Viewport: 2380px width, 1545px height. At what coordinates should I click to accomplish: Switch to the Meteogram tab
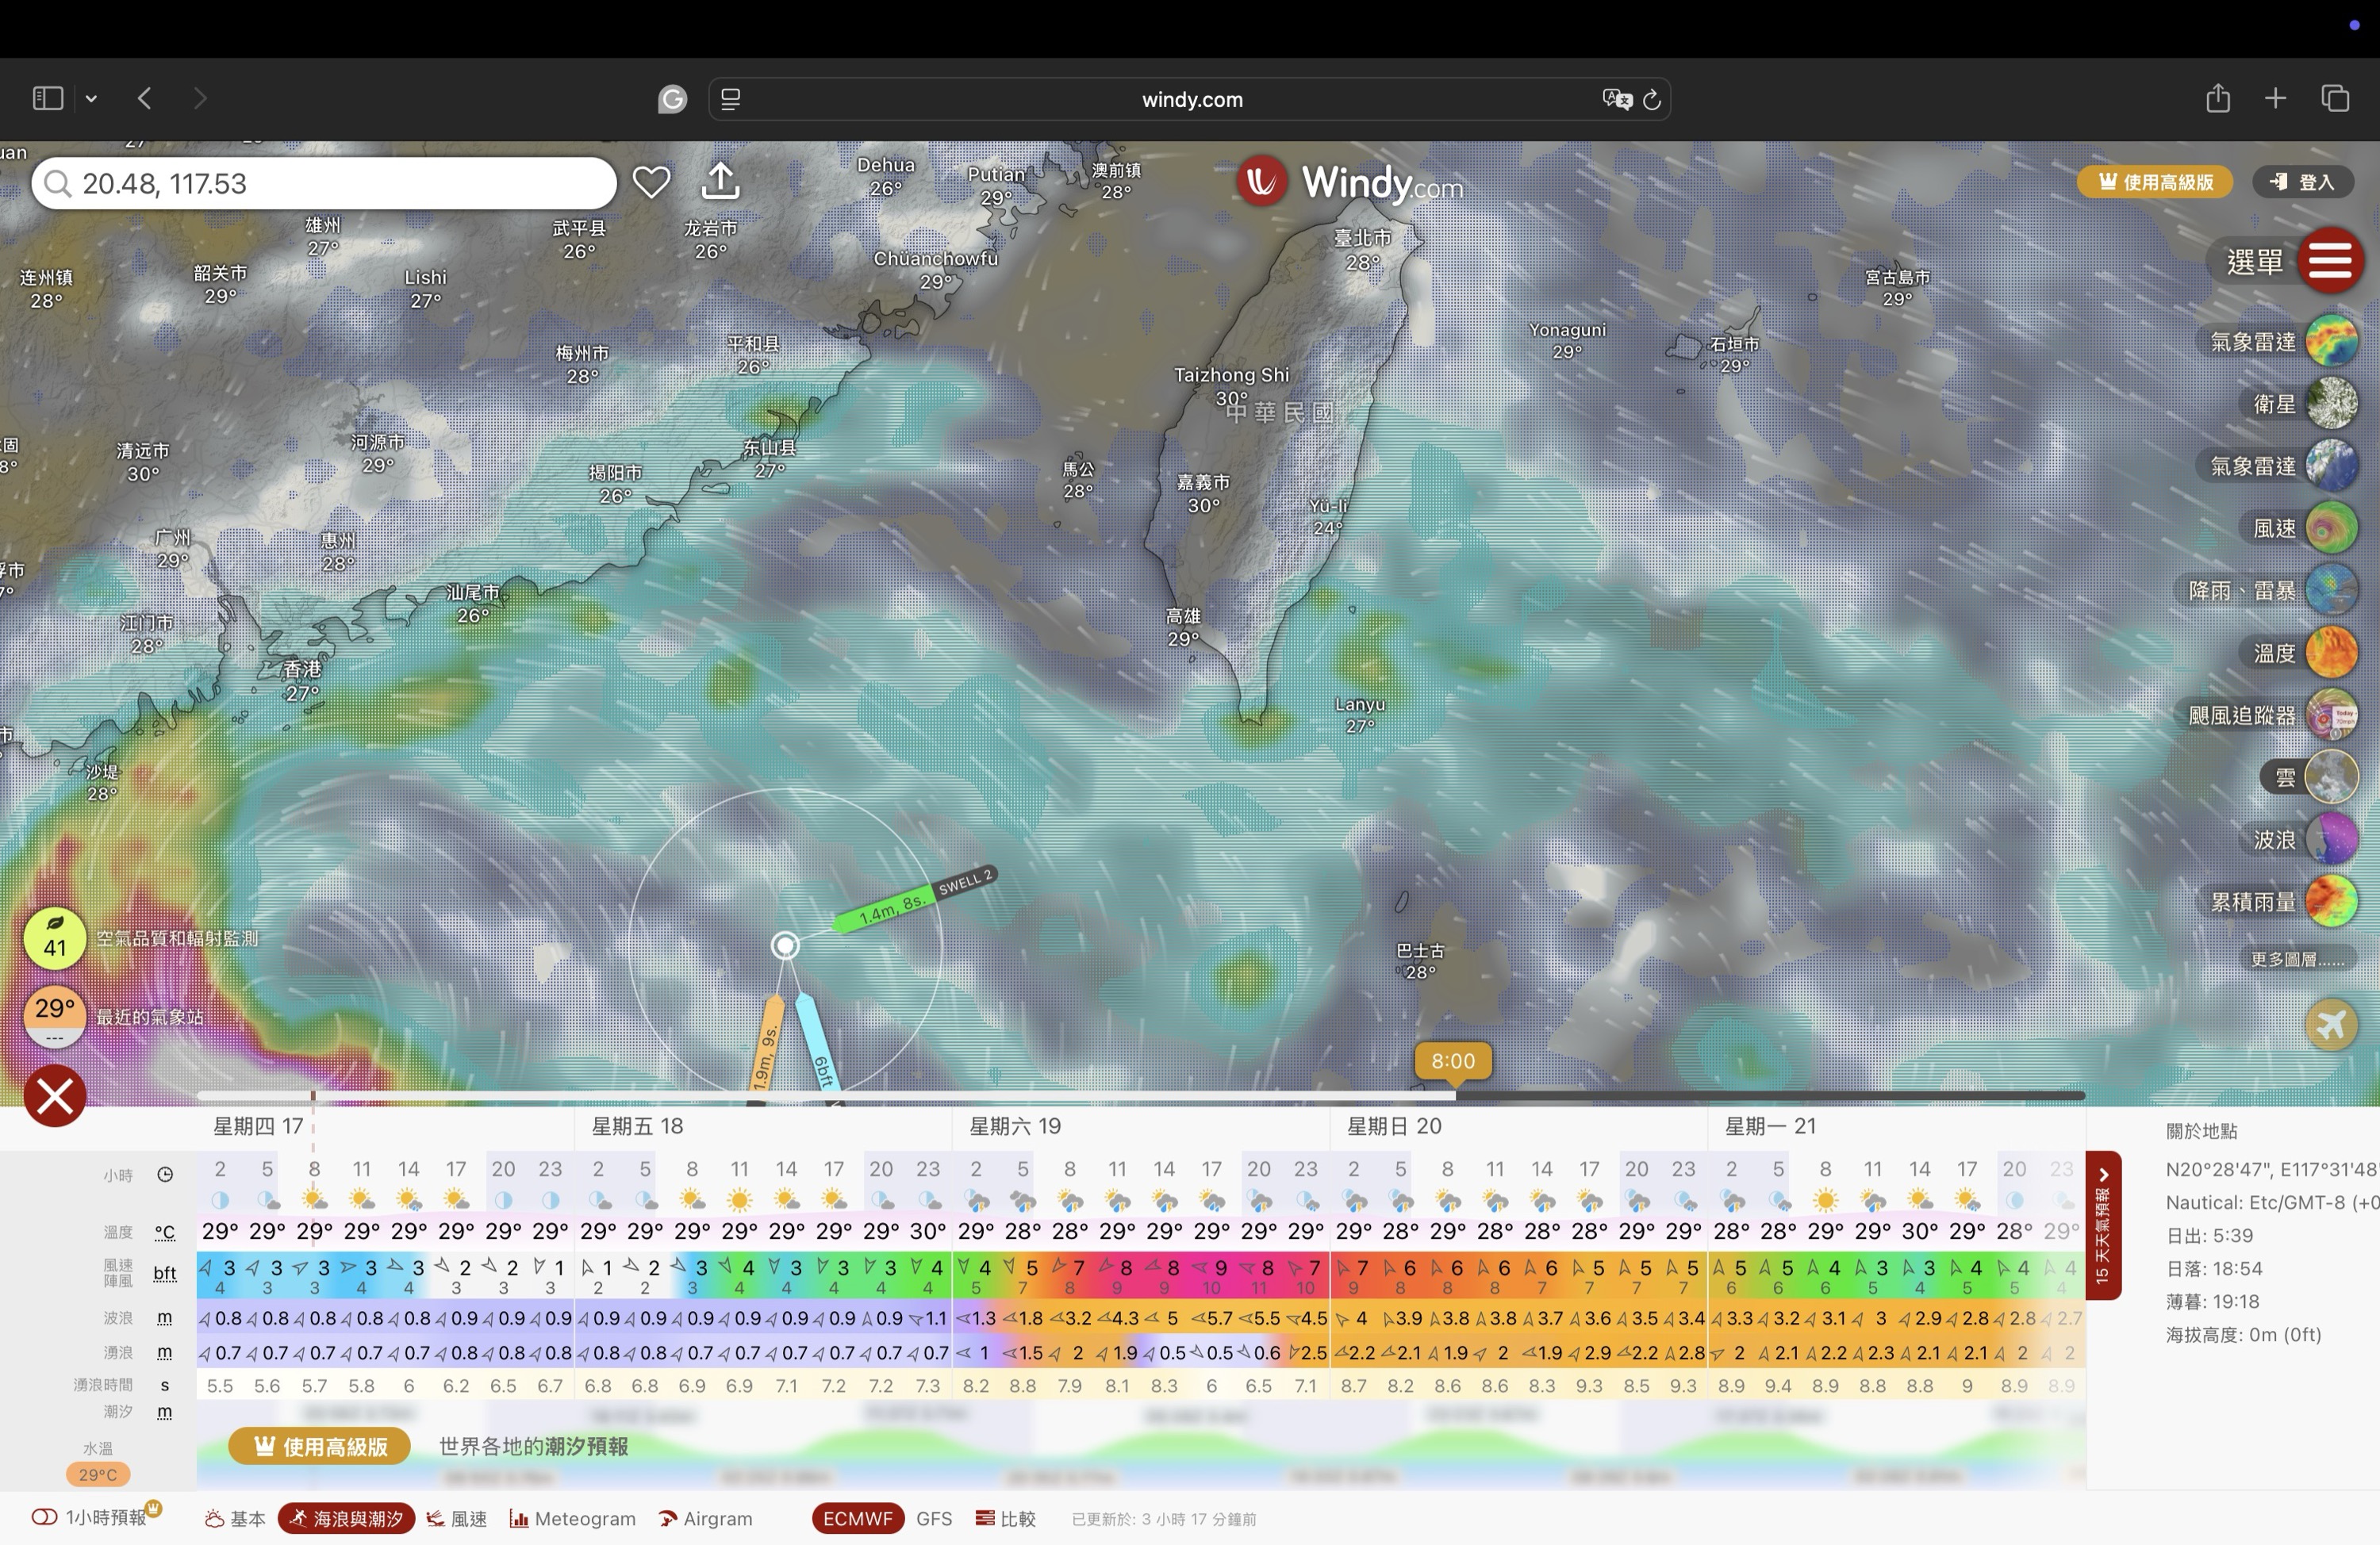[x=573, y=1518]
